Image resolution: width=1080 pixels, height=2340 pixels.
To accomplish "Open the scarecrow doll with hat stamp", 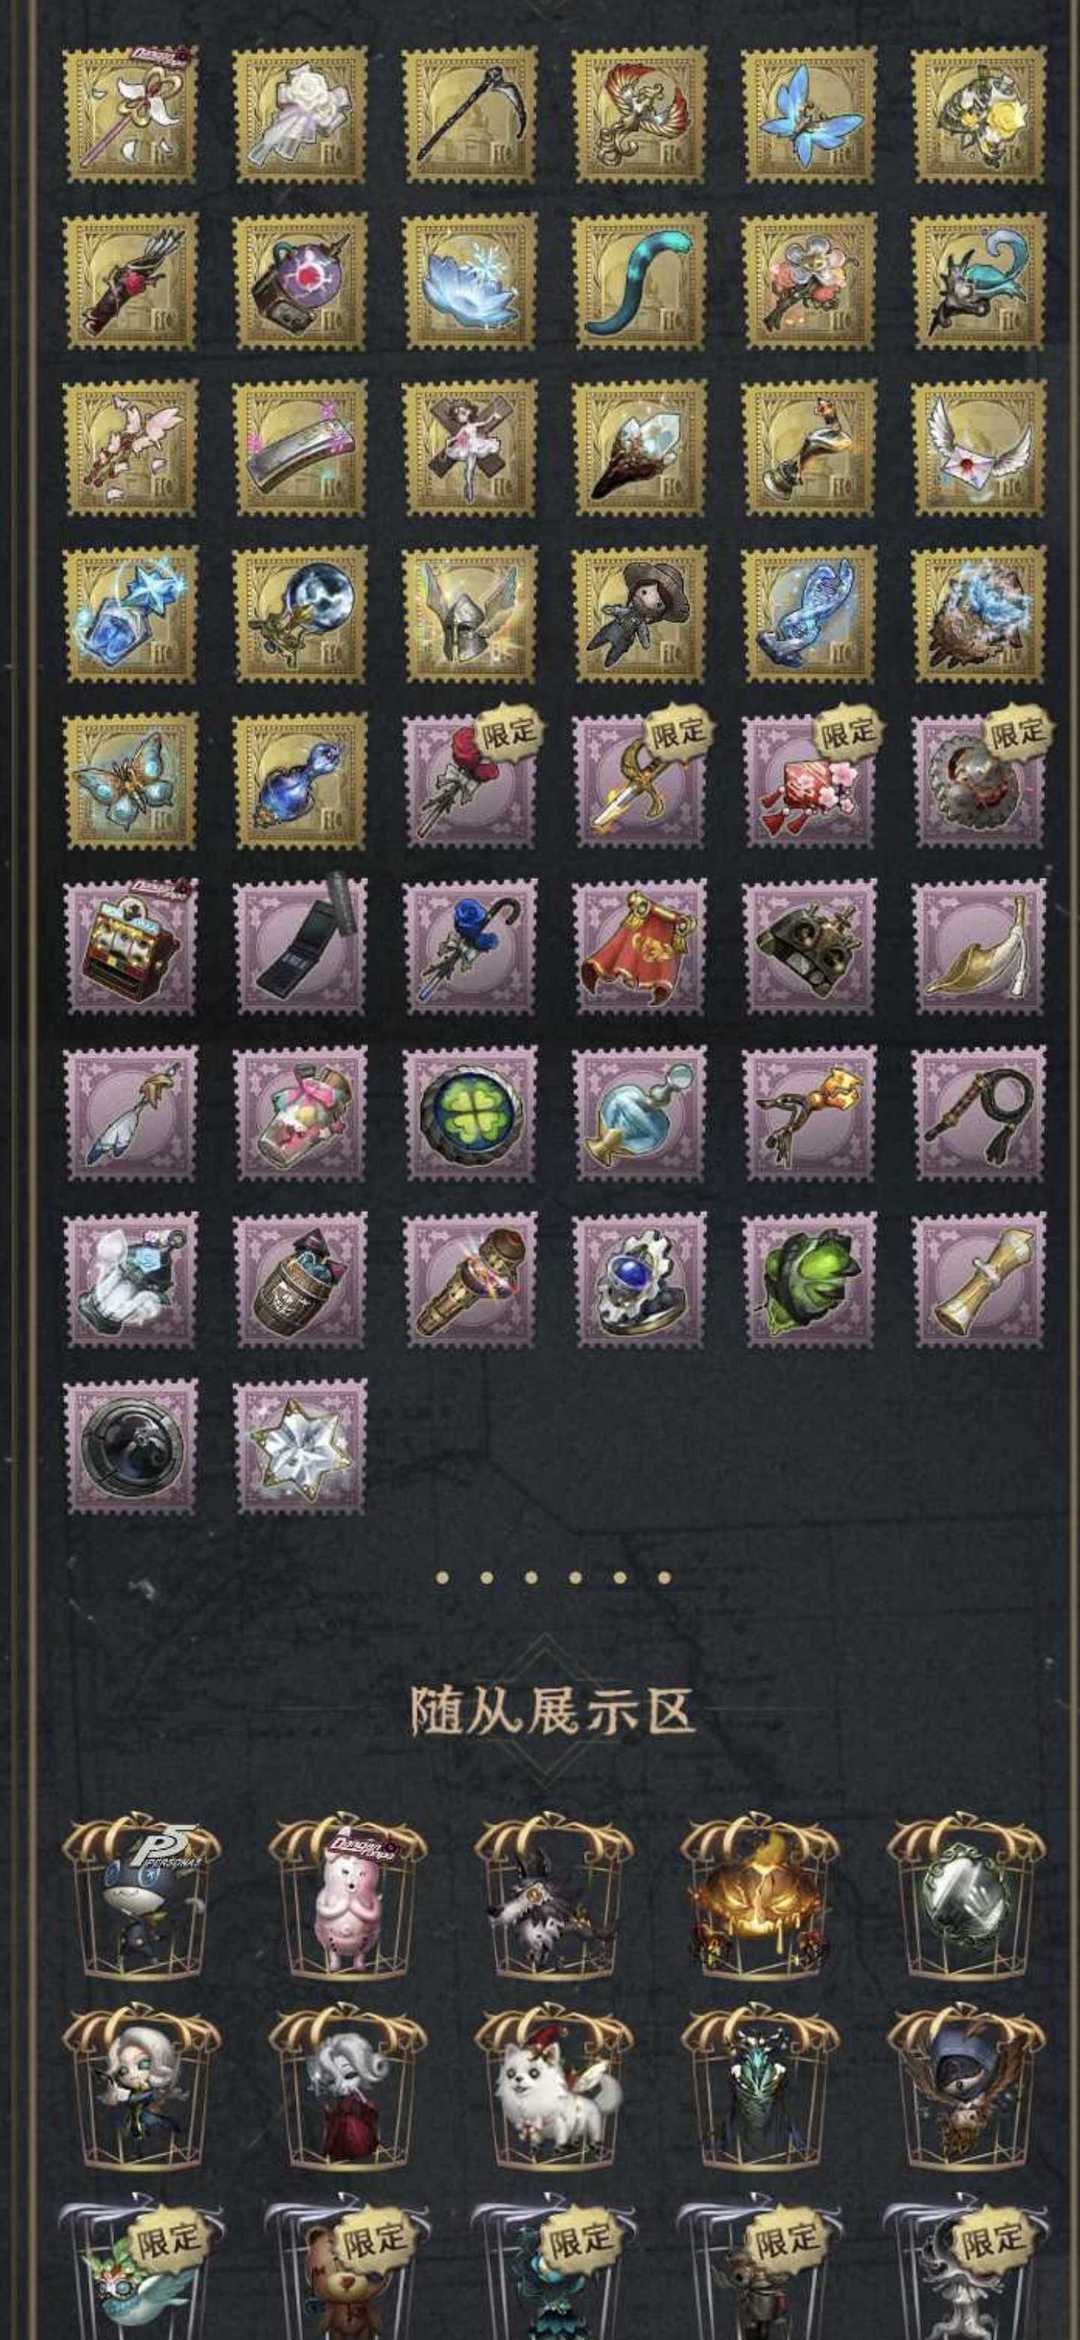I will 640,614.
